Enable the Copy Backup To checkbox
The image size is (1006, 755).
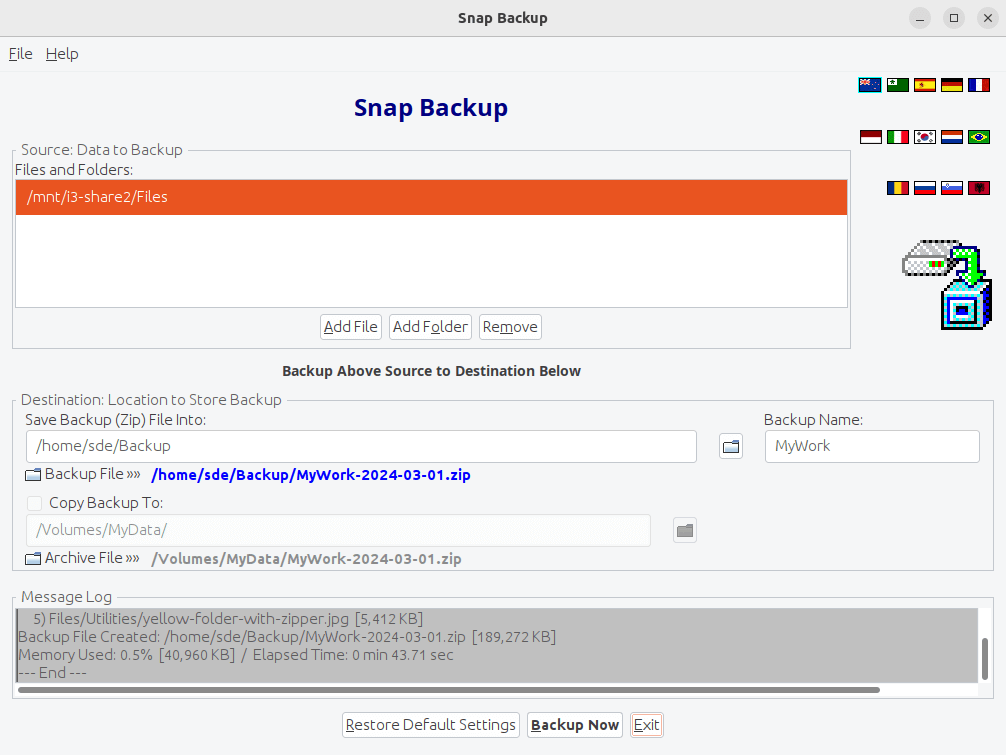35,503
